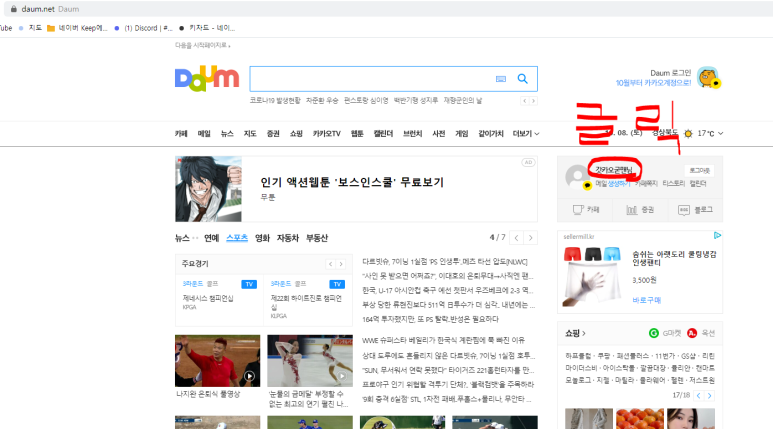Image resolution: width=773 pixels, height=429 pixels.
Task: Click the lock icon in address bar
Action: point(13,9)
